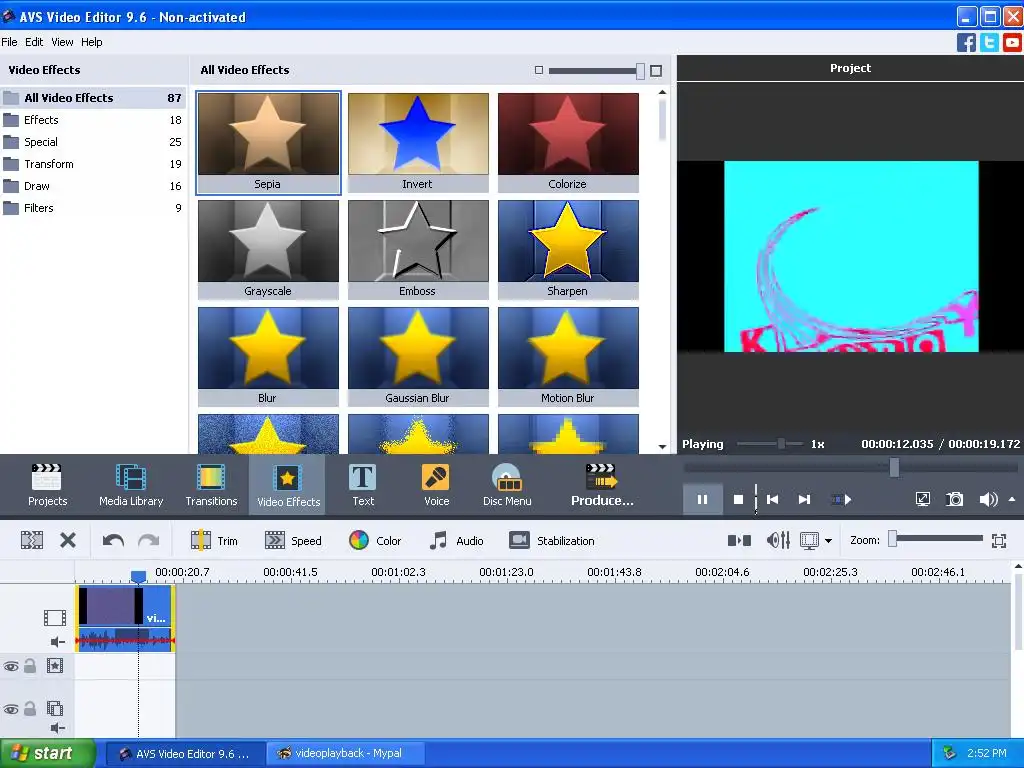Delete the selected clip with X icon
The height and width of the screenshot is (768, 1024).
pyautogui.click(x=68, y=541)
